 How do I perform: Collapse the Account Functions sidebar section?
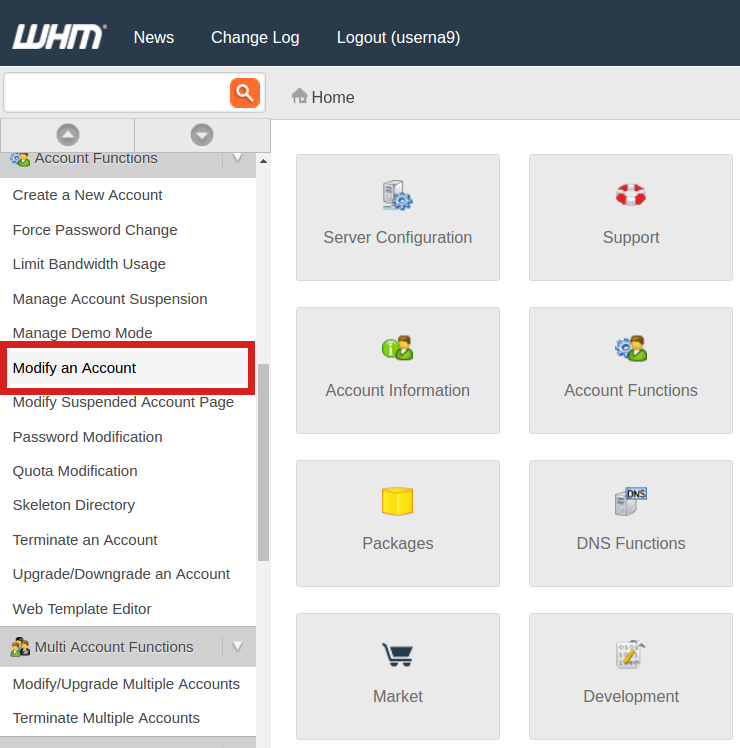pos(238,159)
